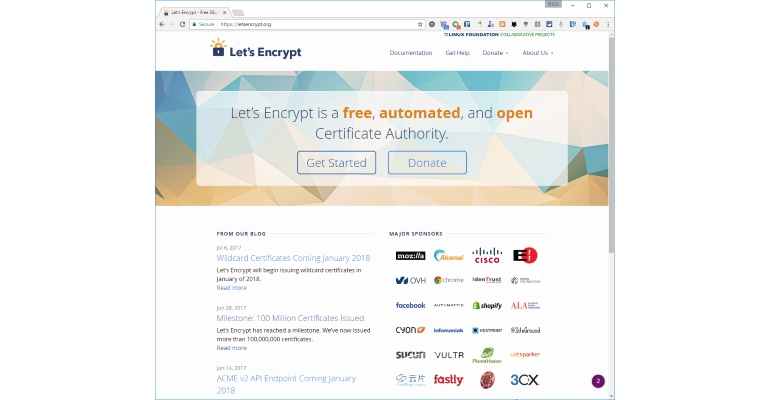Screen dimensions: 770x400
Task: Open the cyon sponsor logo
Action: tap(411, 330)
